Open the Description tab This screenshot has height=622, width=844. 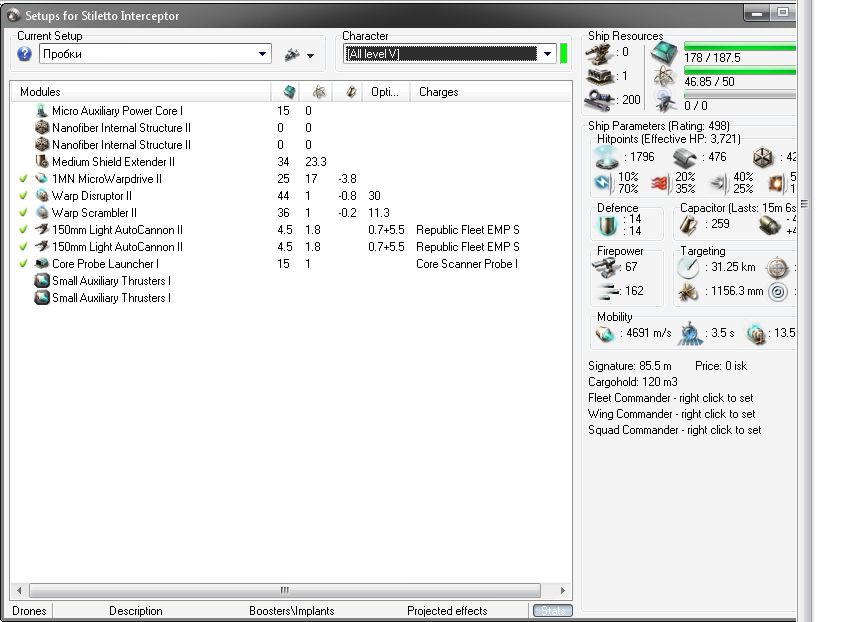136,611
